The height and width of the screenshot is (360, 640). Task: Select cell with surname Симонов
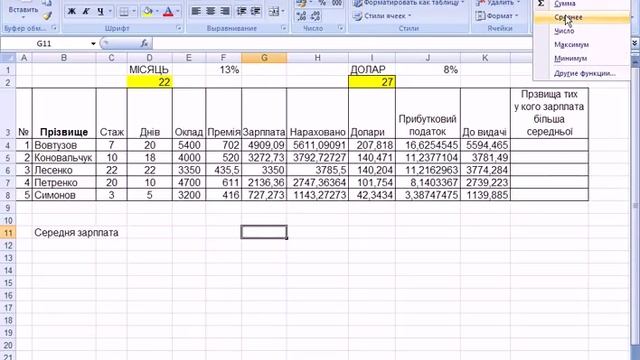tap(64, 195)
